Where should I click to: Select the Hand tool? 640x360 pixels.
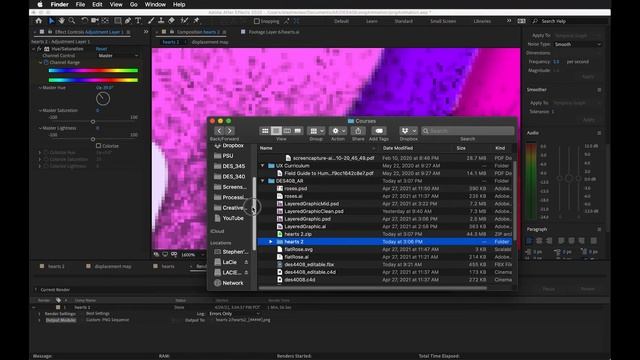[61, 20]
